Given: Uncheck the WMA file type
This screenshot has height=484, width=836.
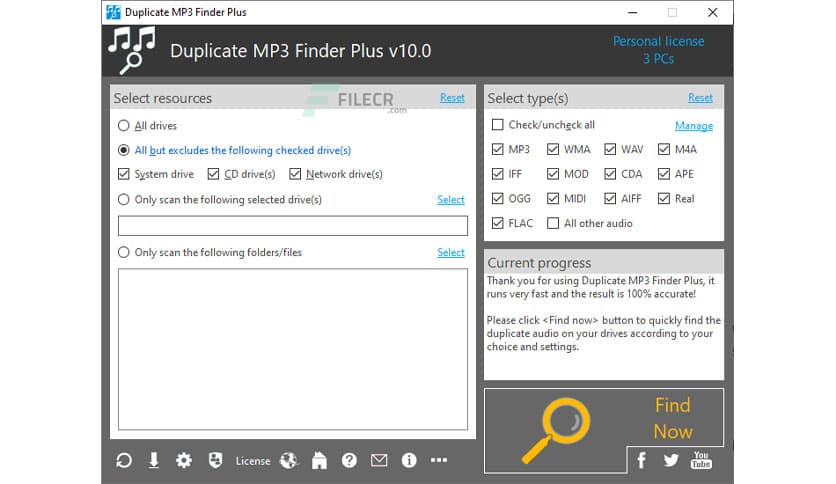Looking at the screenshot, I should 553,149.
